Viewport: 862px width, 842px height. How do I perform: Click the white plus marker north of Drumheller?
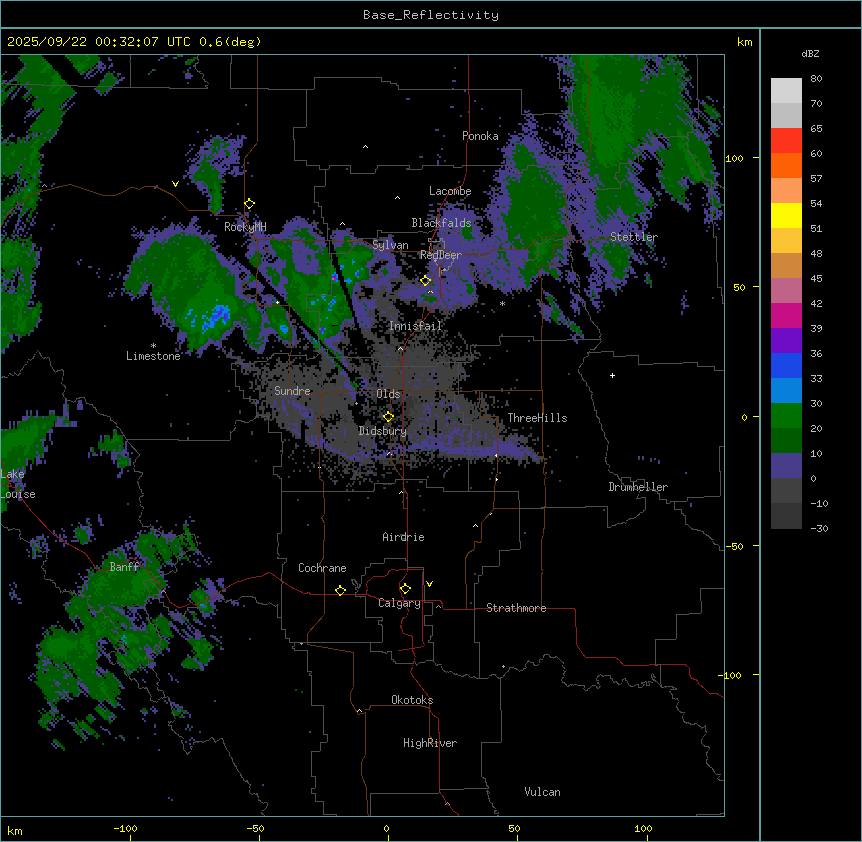613,375
